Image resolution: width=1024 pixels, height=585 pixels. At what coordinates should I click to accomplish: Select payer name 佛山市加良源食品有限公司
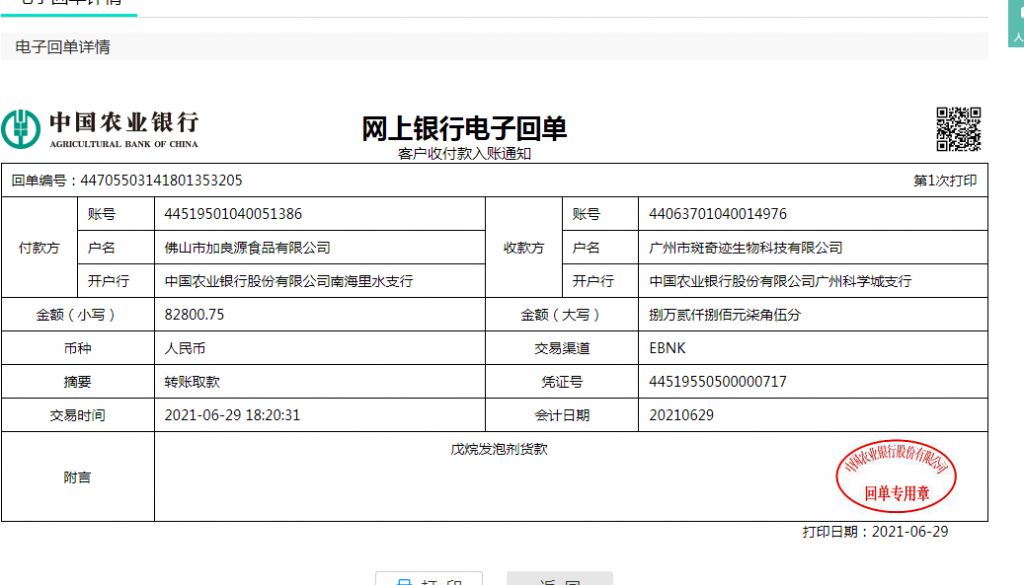[x=248, y=247]
